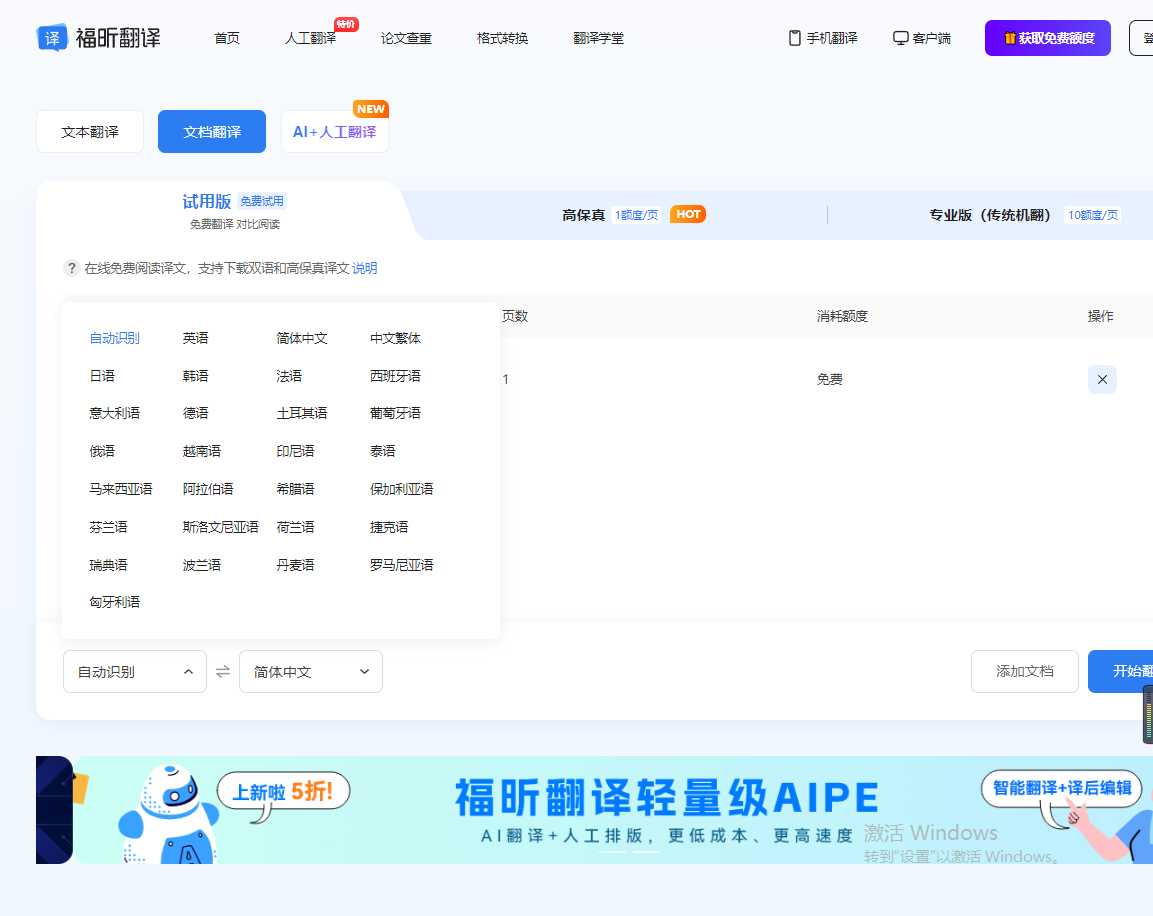Choose 法语 in language list
The width and height of the screenshot is (1153, 916).
click(x=289, y=376)
